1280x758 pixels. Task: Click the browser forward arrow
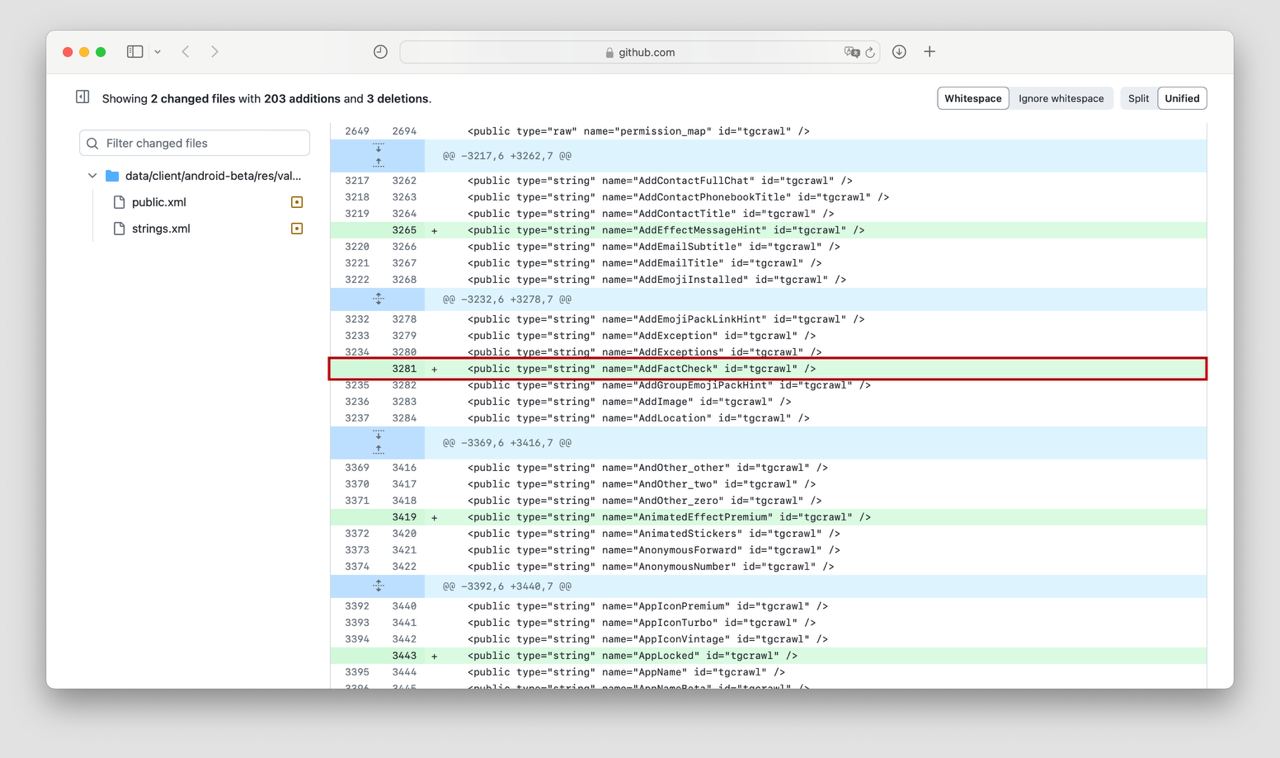[x=214, y=52]
